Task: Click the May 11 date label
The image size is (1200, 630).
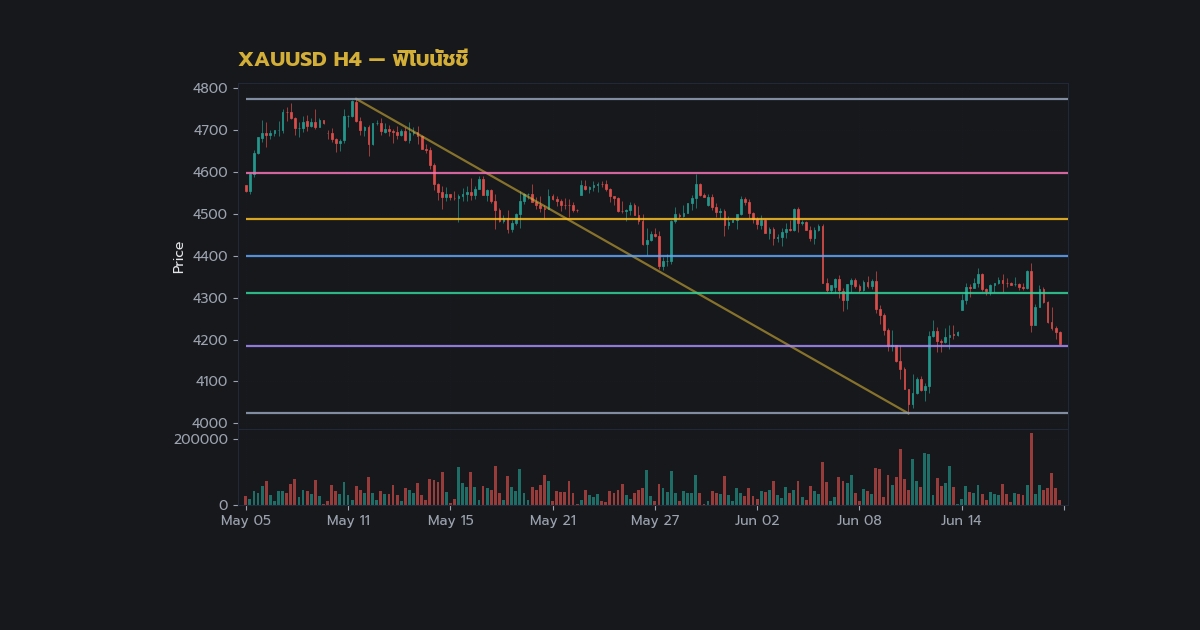Action: point(348,521)
